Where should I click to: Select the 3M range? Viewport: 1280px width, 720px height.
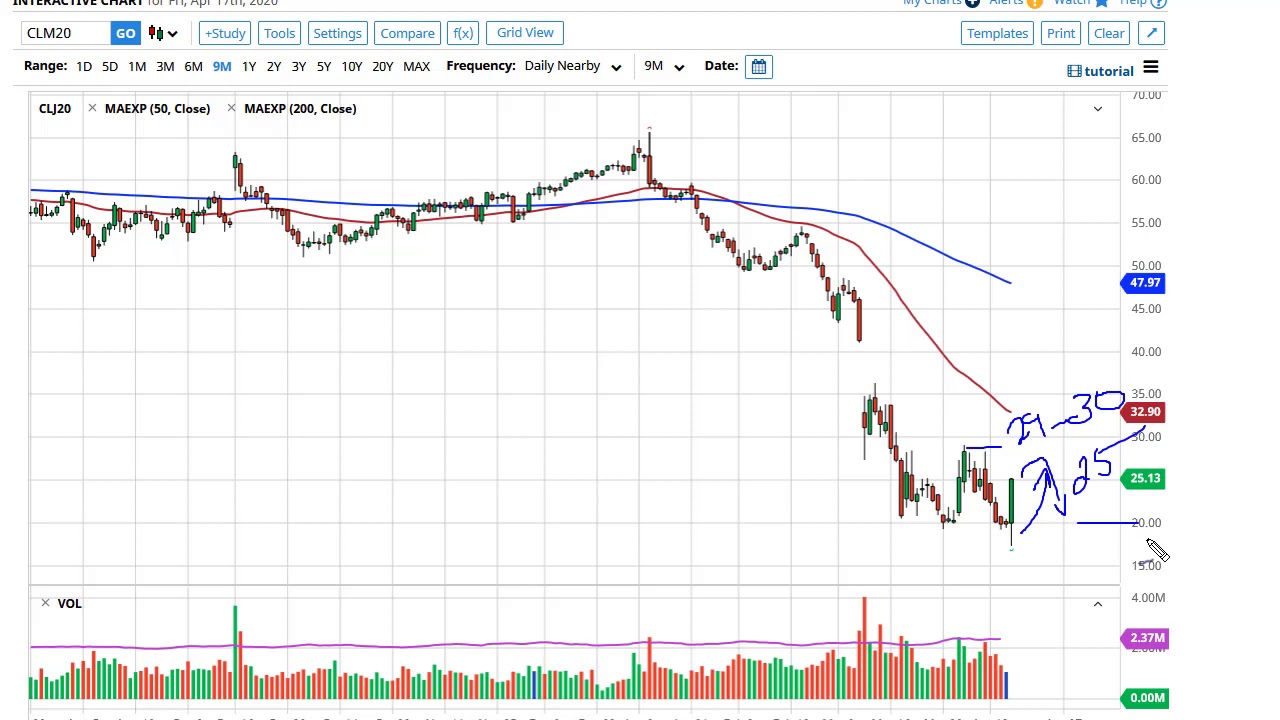(x=165, y=66)
